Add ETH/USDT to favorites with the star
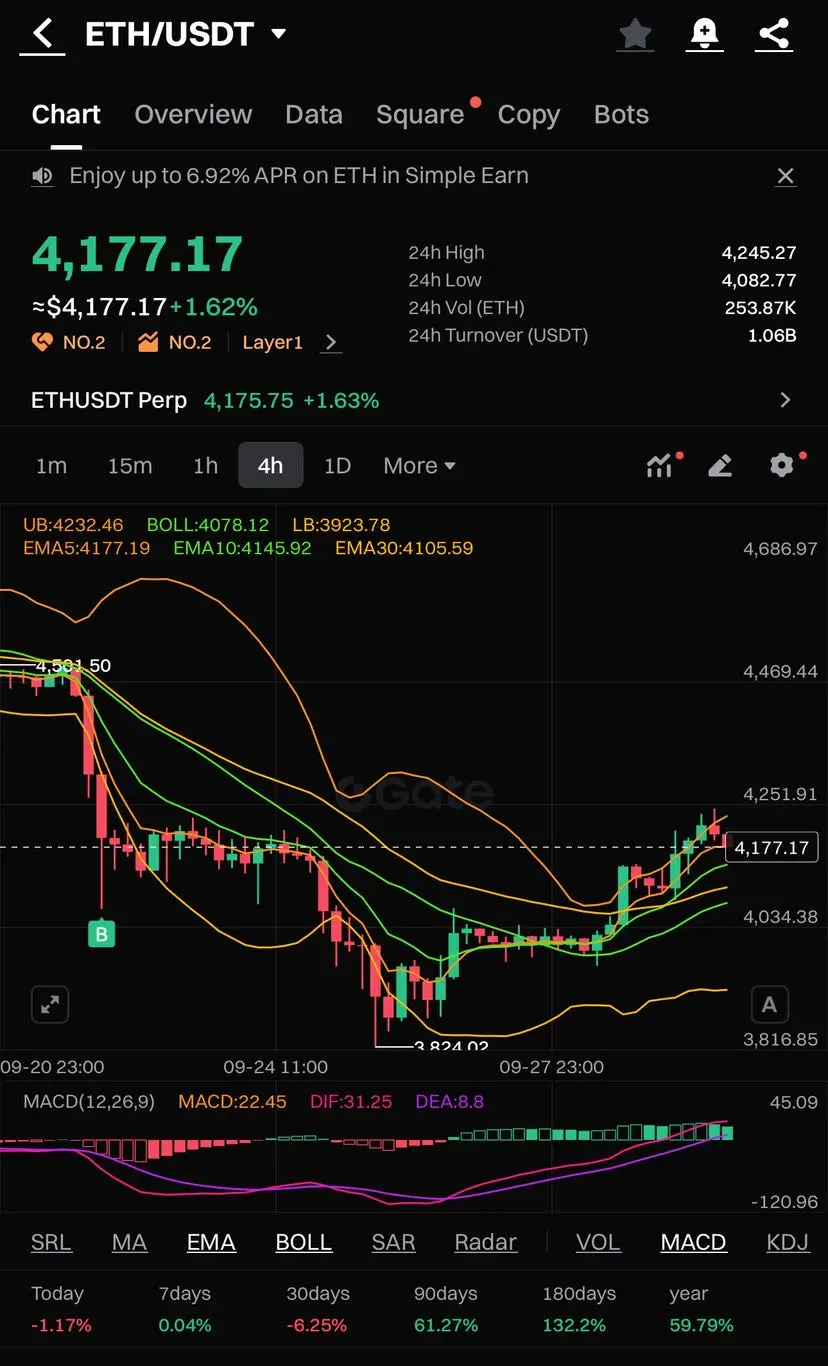Image resolution: width=828 pixels, height=1366 pixels. [635, 34]
